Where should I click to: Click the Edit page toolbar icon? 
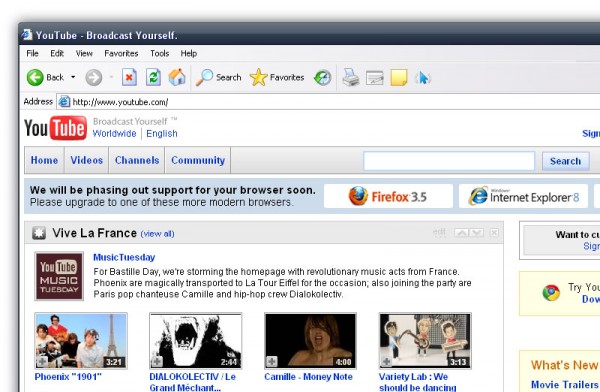point(375,78)
